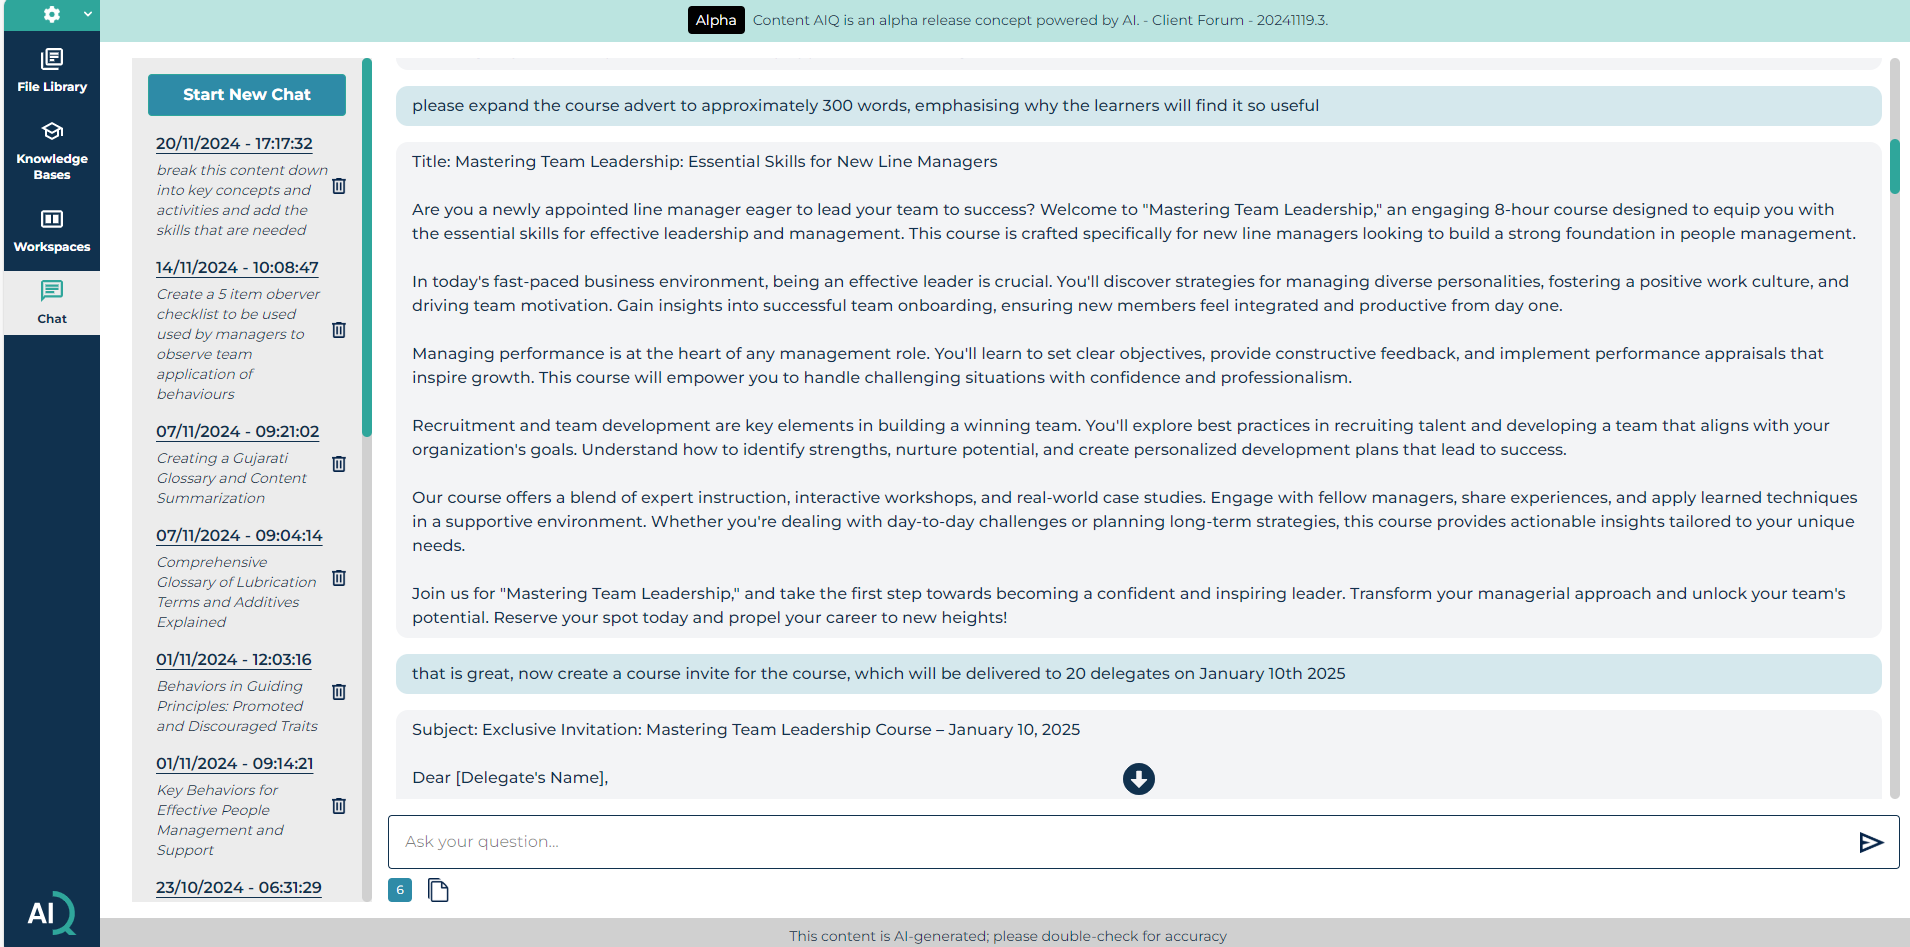Click the "Dear [Delegate's Name]," line
The width and height of the screenshot is (1910, 947).
point(510,778)
